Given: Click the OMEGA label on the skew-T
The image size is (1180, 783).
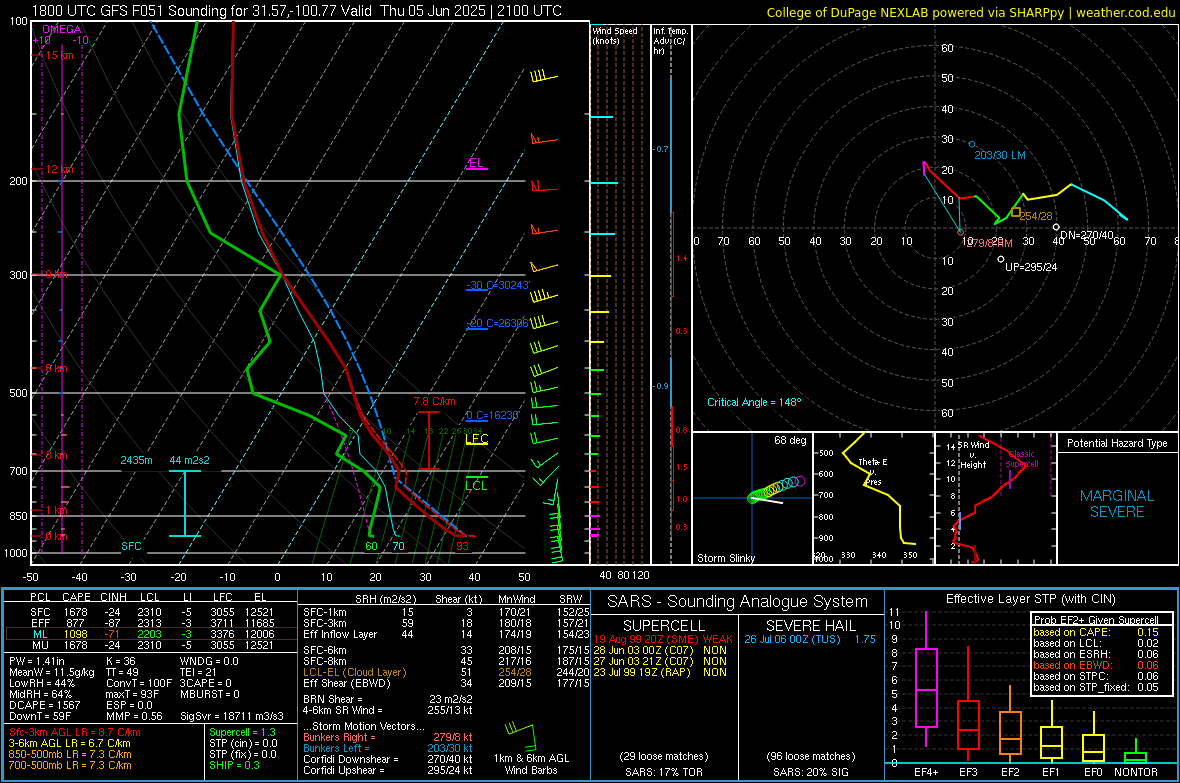Looking at the screenshot, I should (x=62, y=29).
